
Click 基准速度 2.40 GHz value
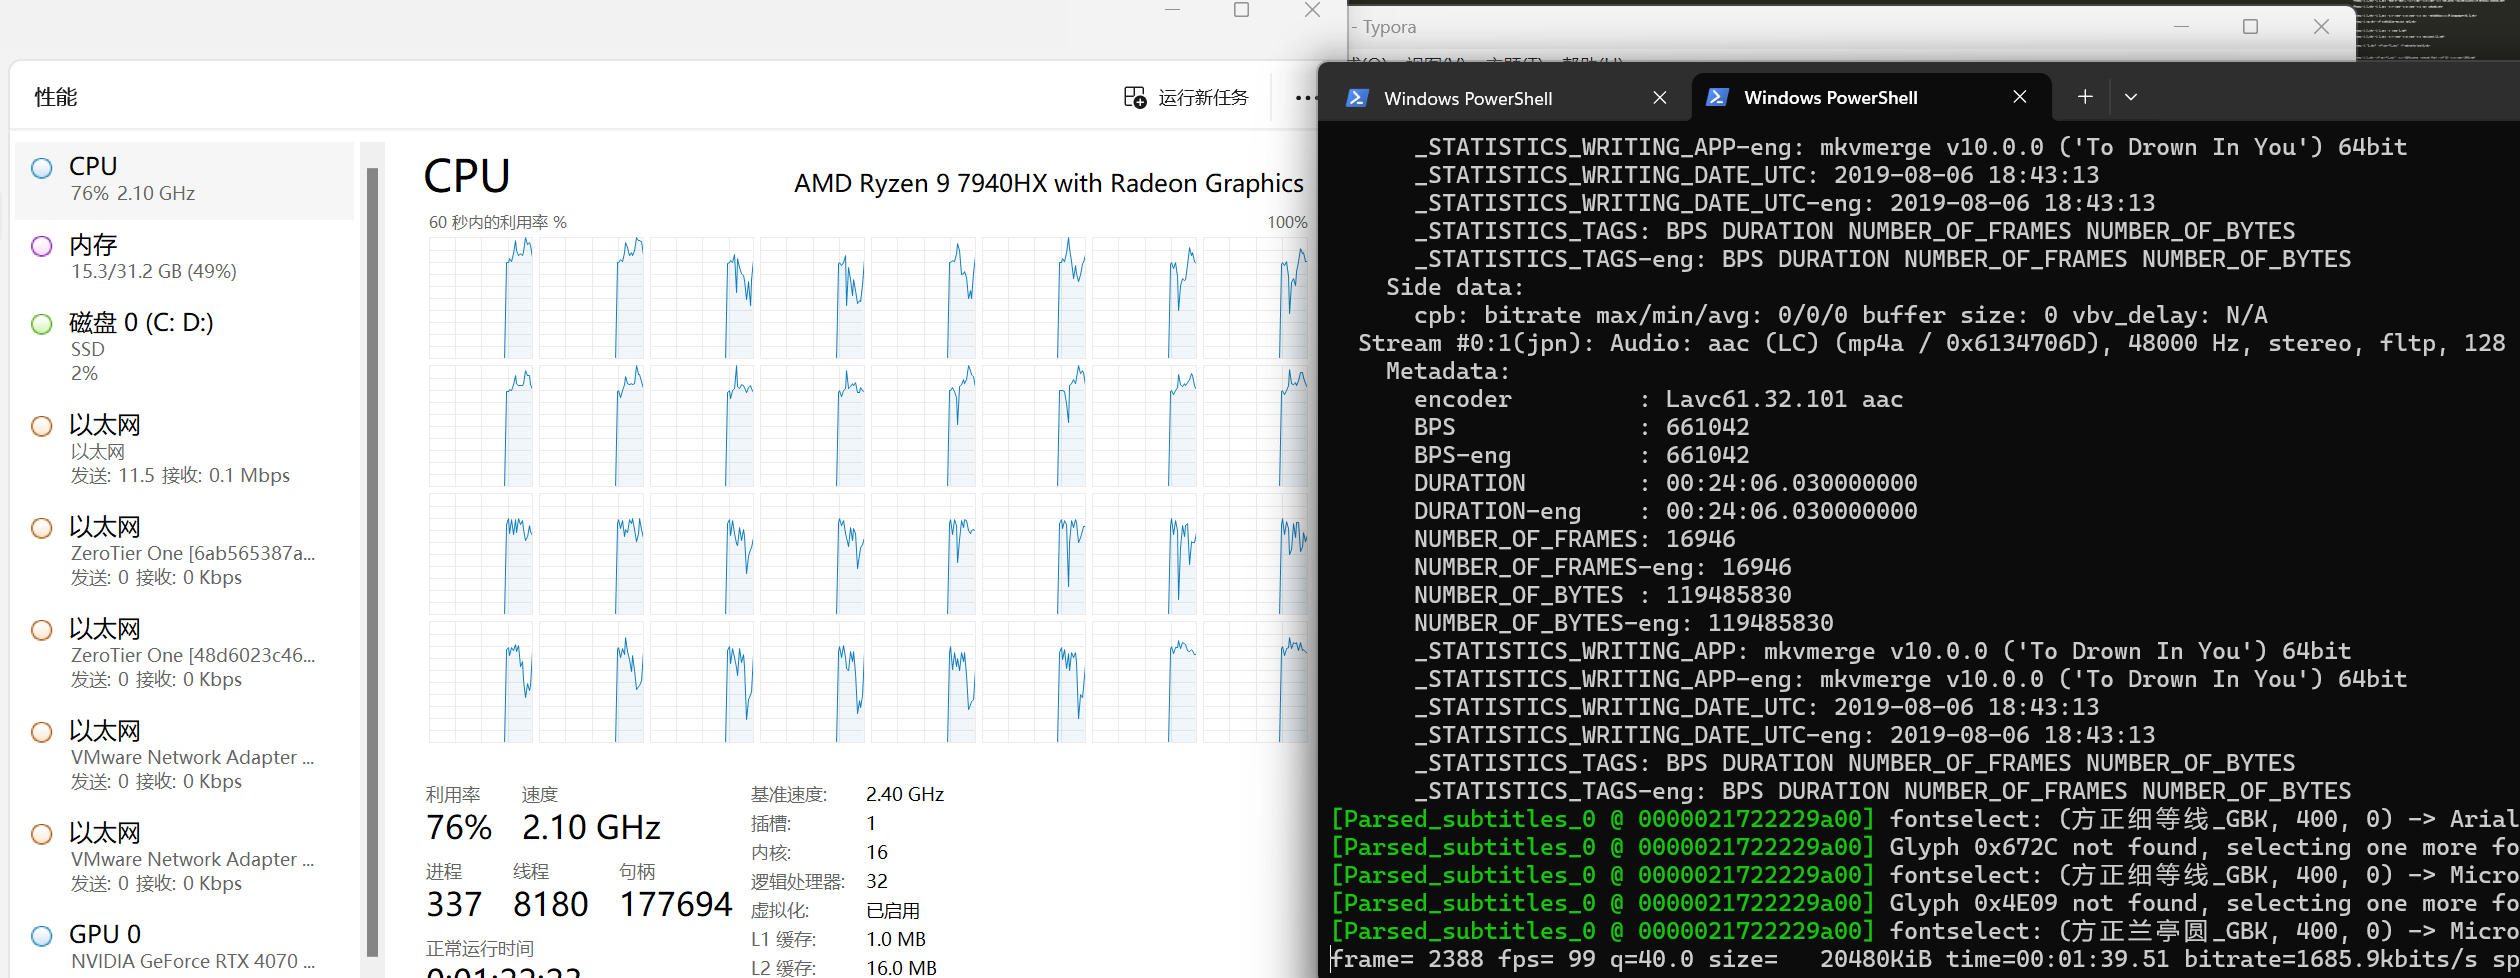(x=905, y=794)
